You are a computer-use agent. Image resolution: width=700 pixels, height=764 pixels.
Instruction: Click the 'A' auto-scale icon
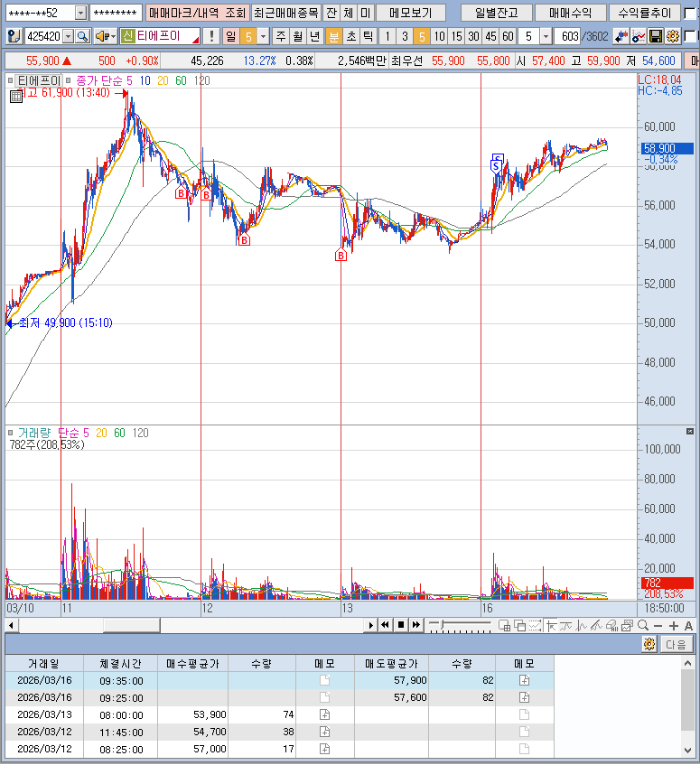point(688,626)
